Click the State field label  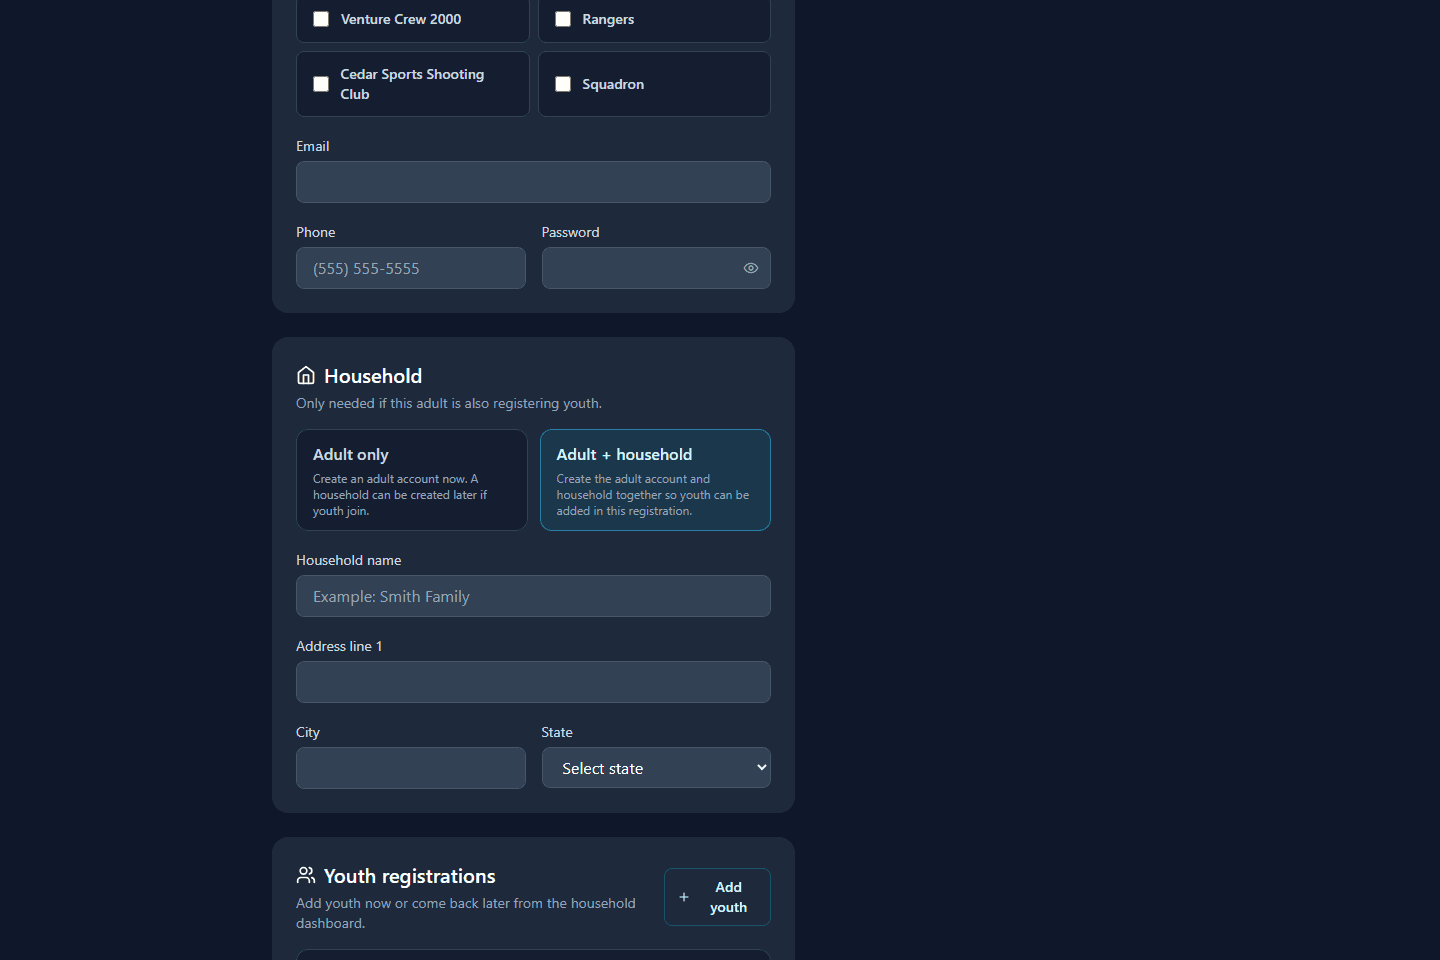click(557, 732)
